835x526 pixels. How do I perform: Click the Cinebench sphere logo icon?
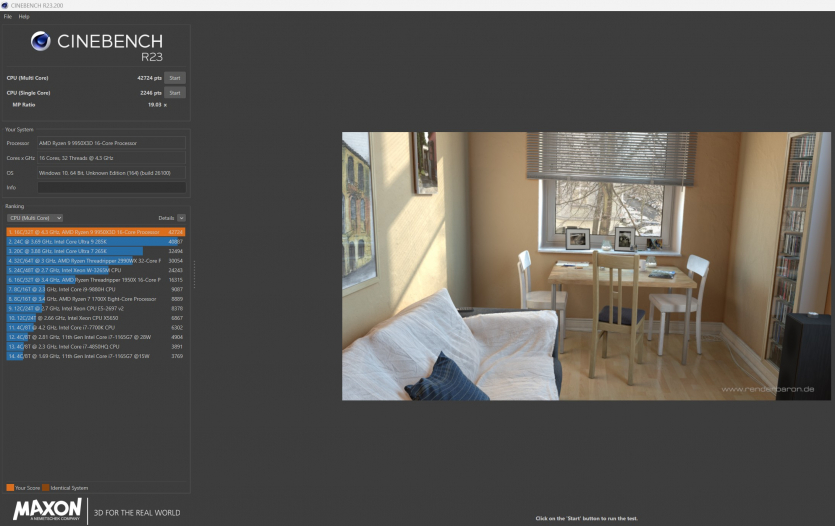41,41
